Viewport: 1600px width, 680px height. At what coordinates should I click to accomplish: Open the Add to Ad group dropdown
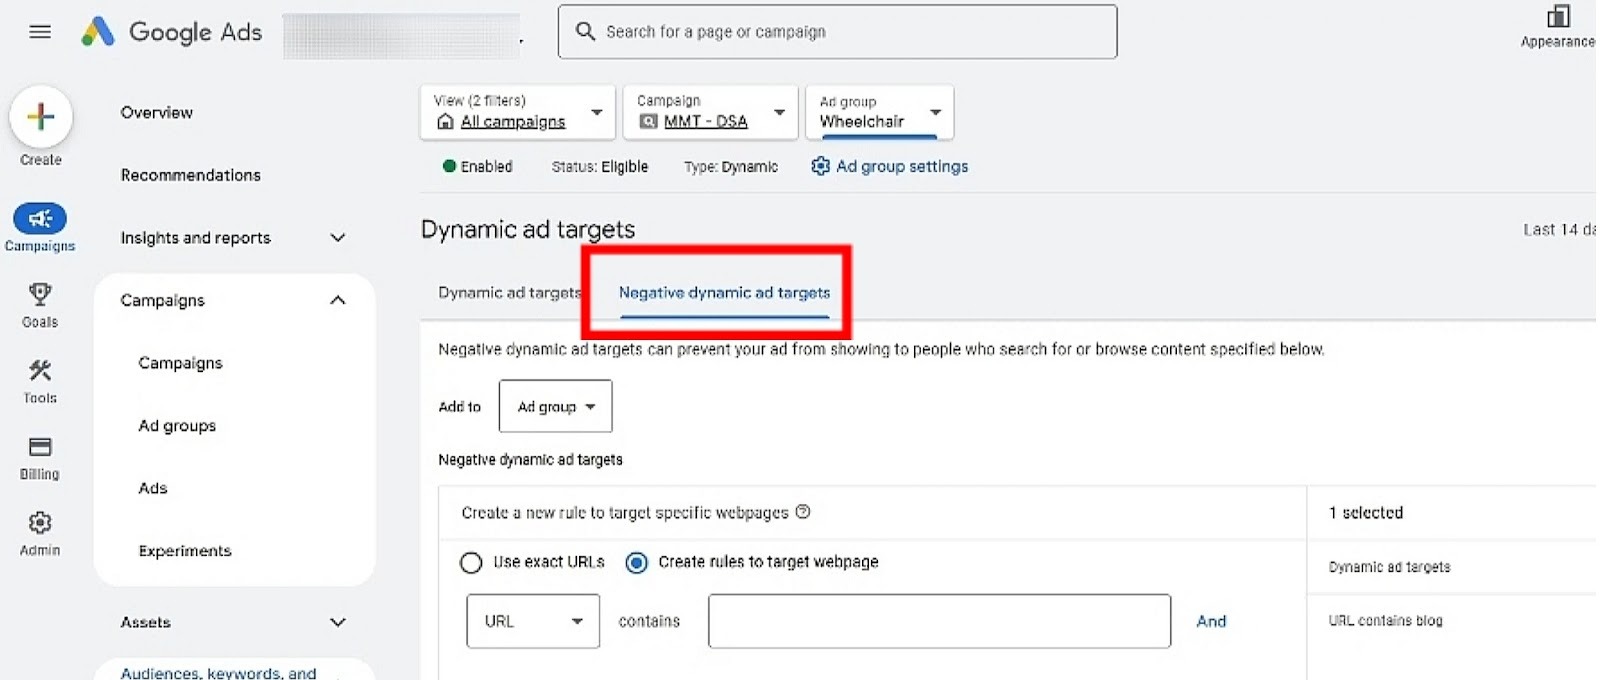[555, 407]
